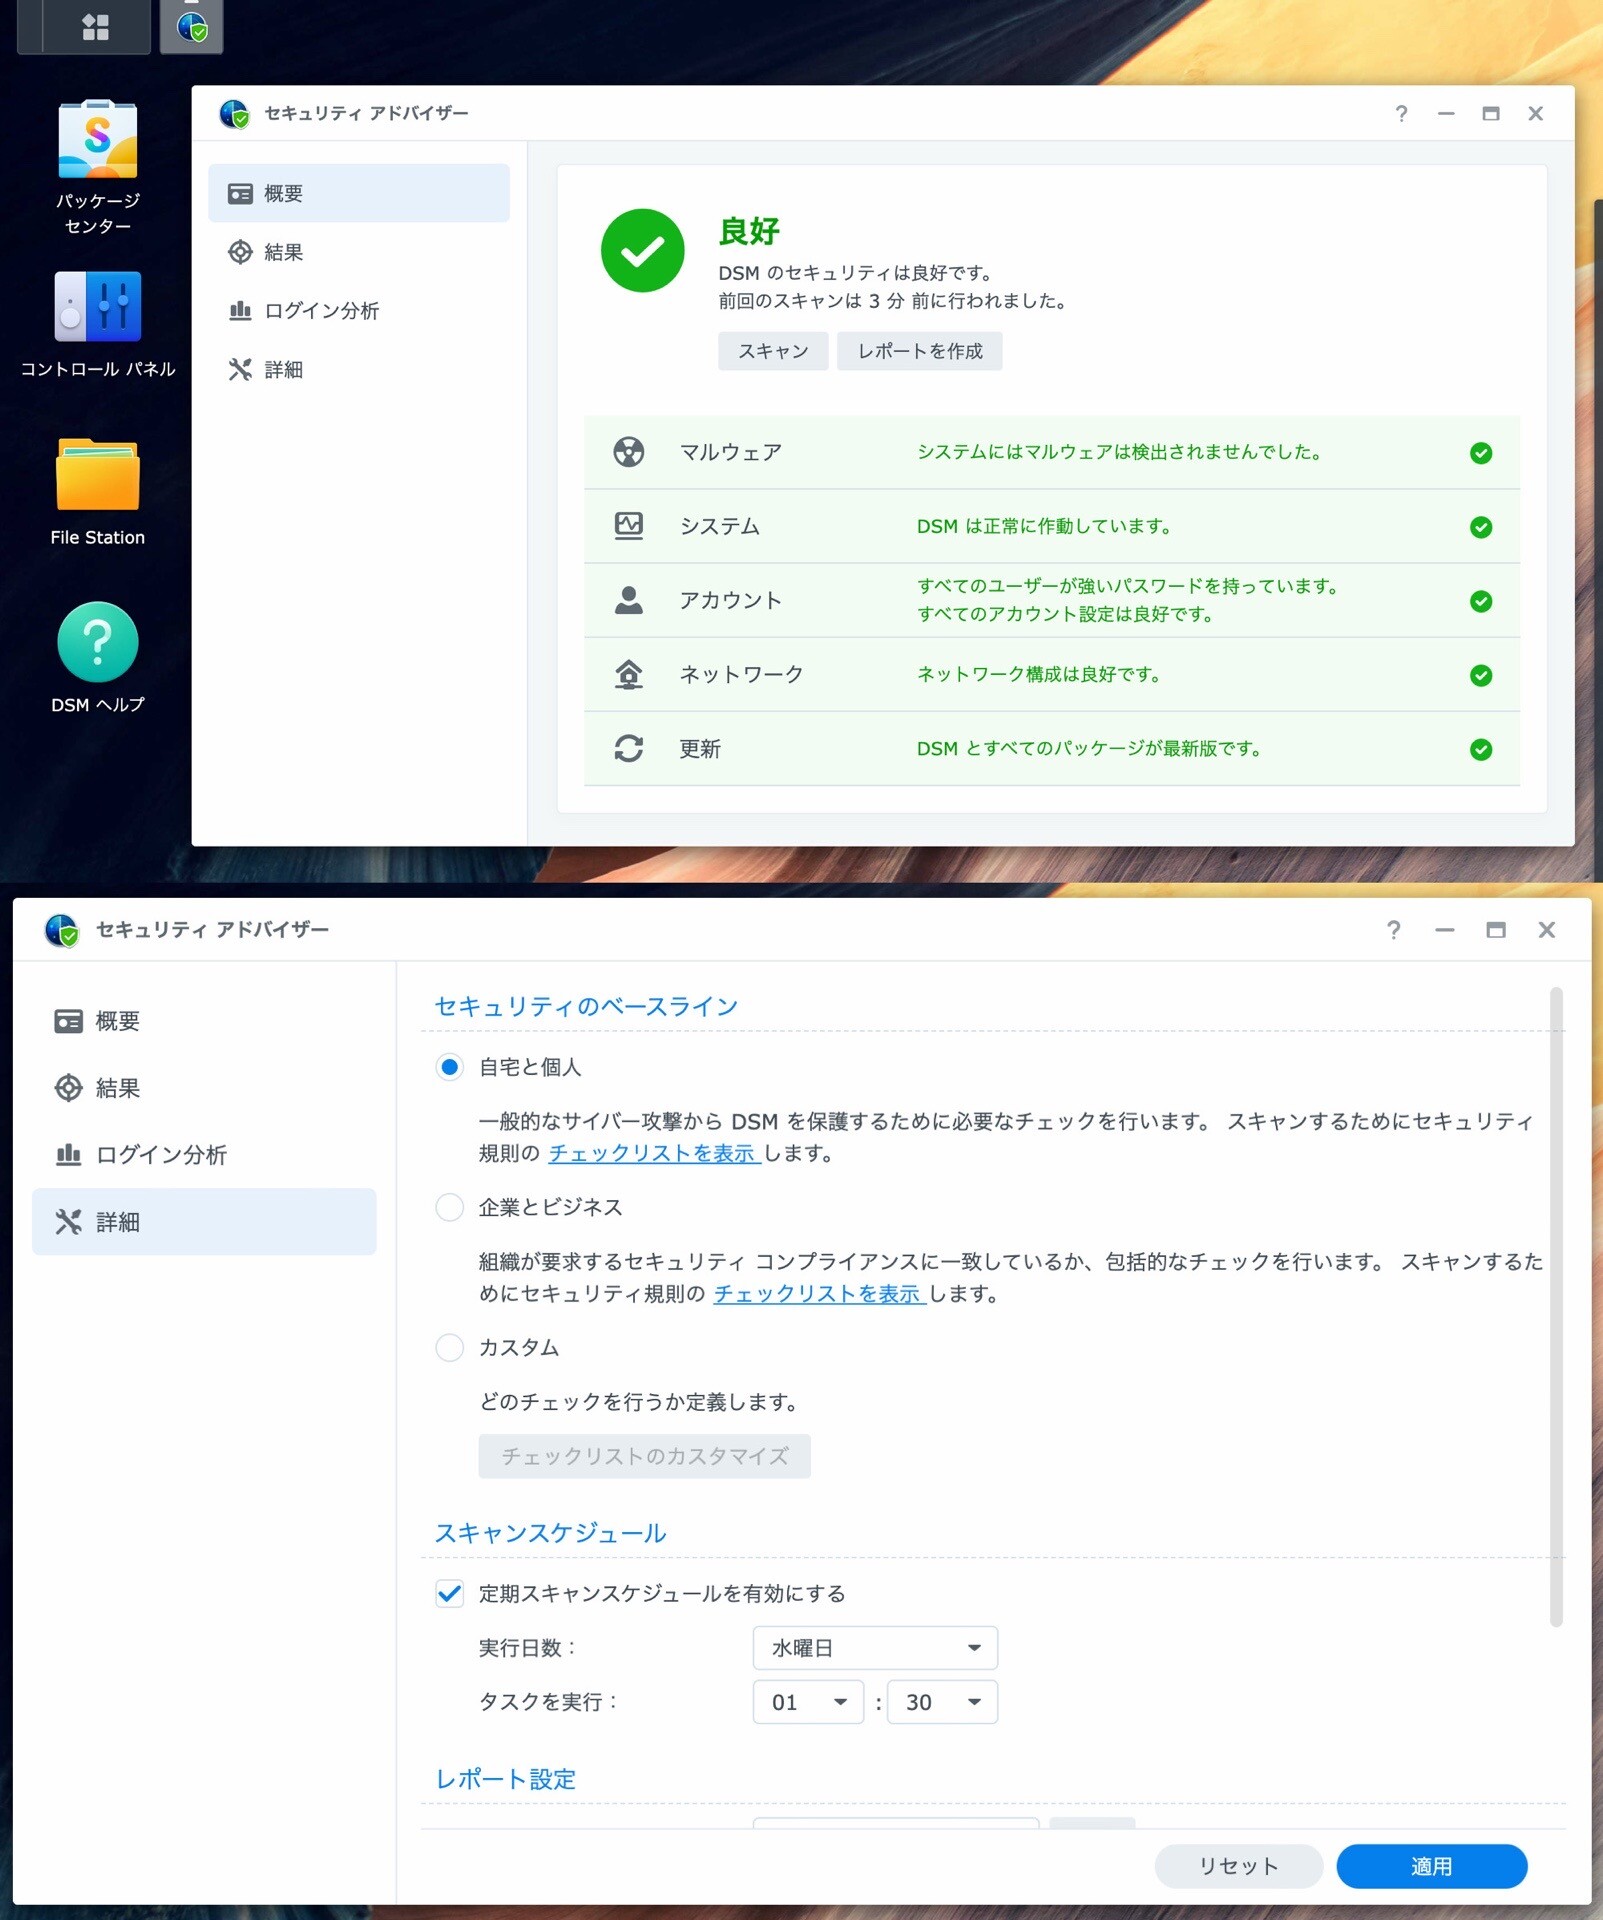The width and height of the screenshot is (1603, 1920).
Task: Click the DSM main menu grid icon
Action: coord(95,27)
